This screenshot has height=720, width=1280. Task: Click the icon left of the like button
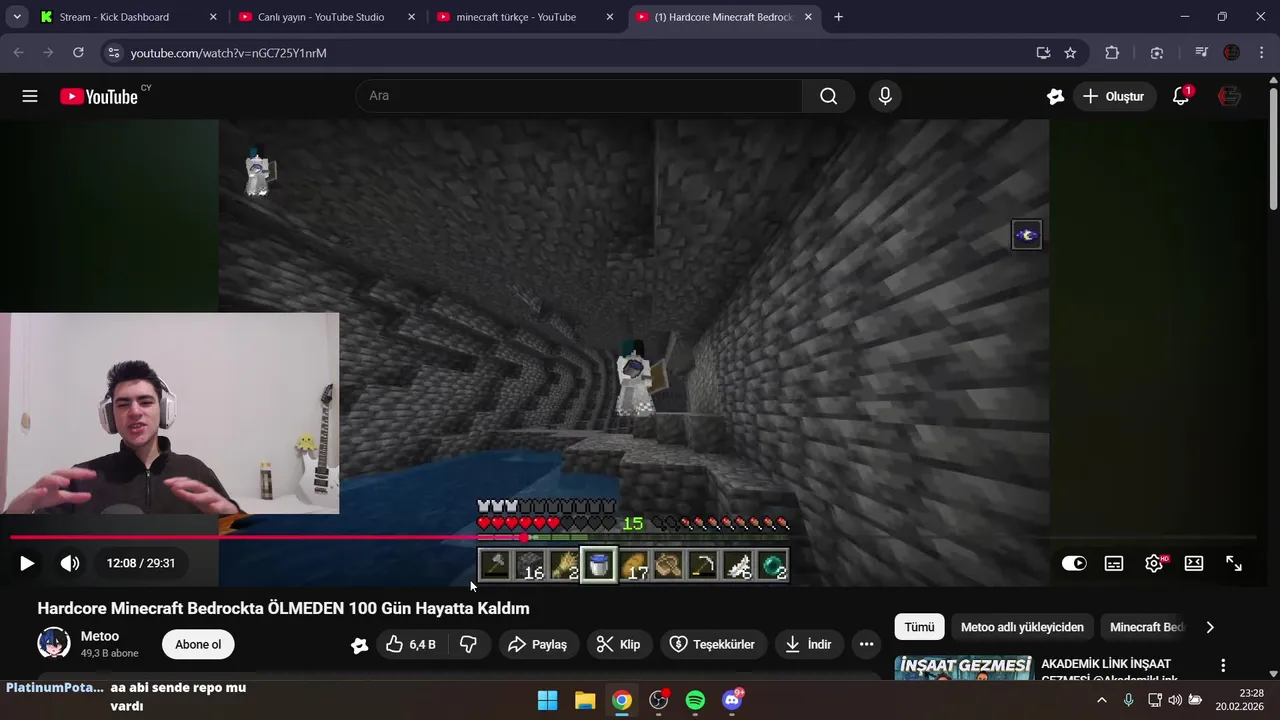click(x=360, y=645)
